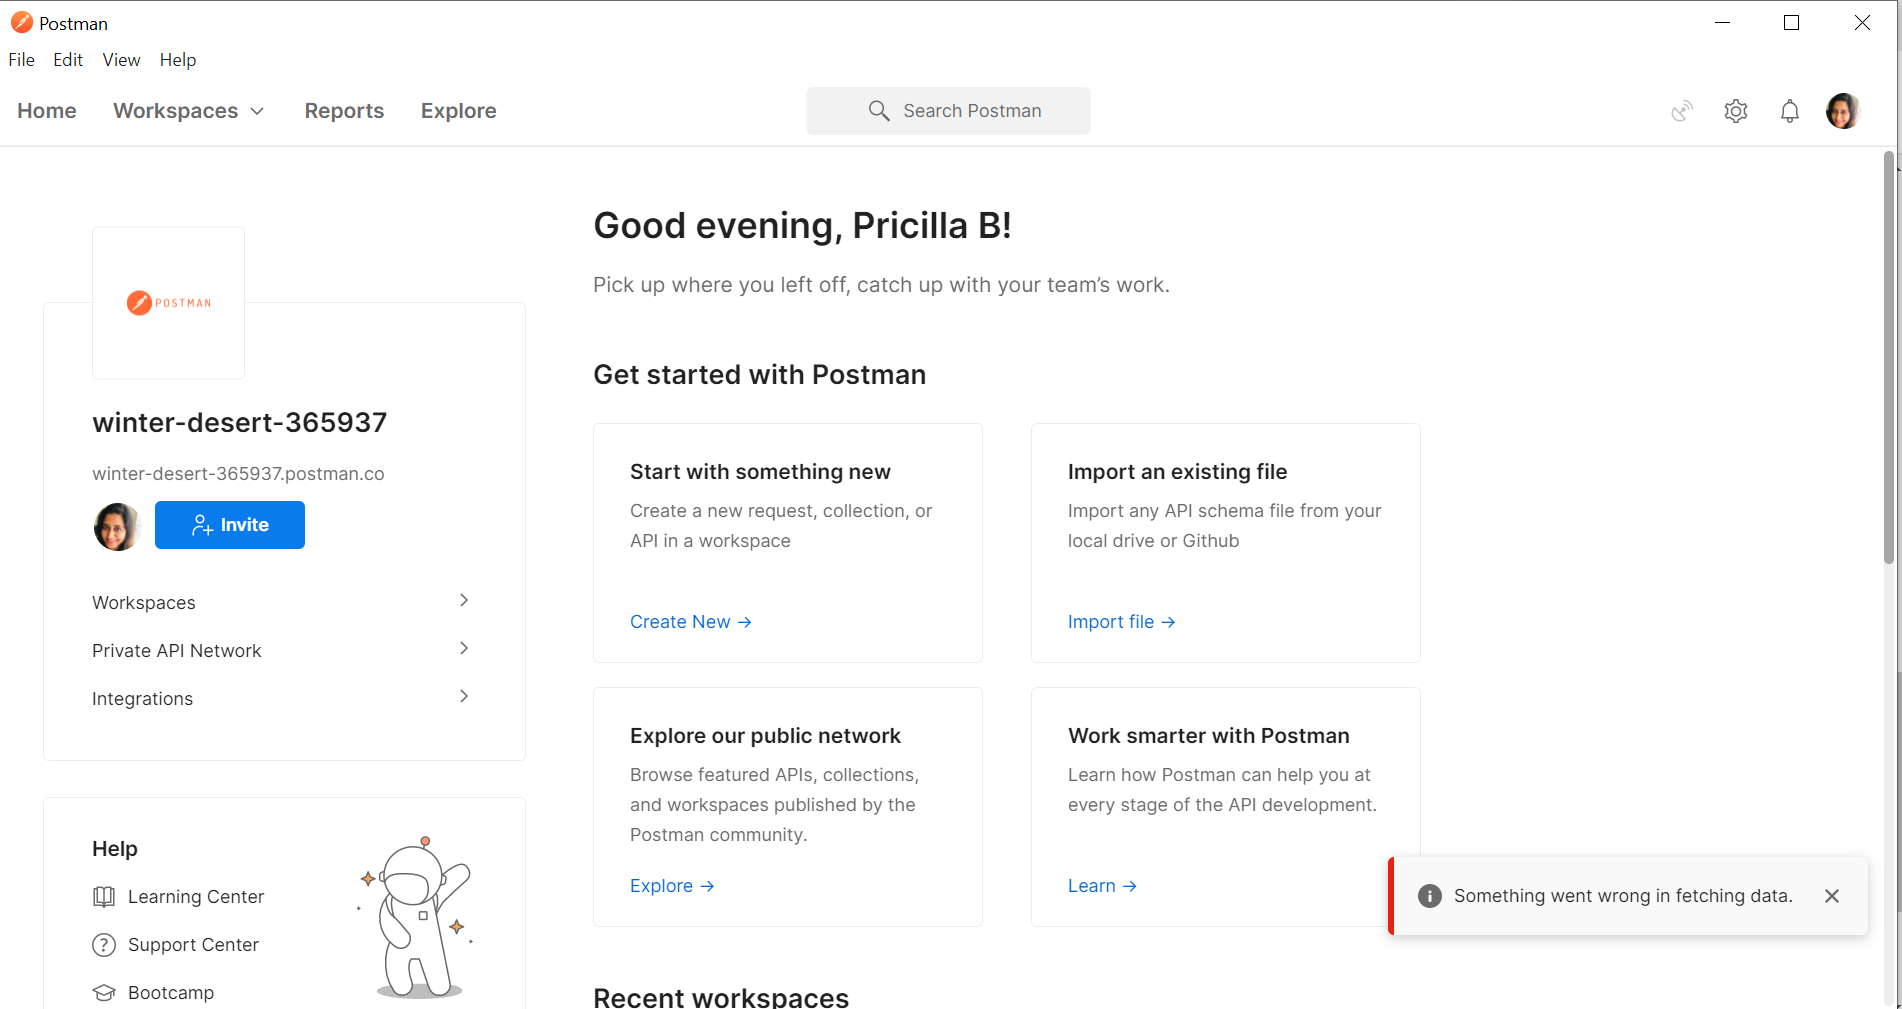Expand the Workspaces row chevron in the sidebar
This screenshot has height=1009, width=1902.
pos(464,601)
